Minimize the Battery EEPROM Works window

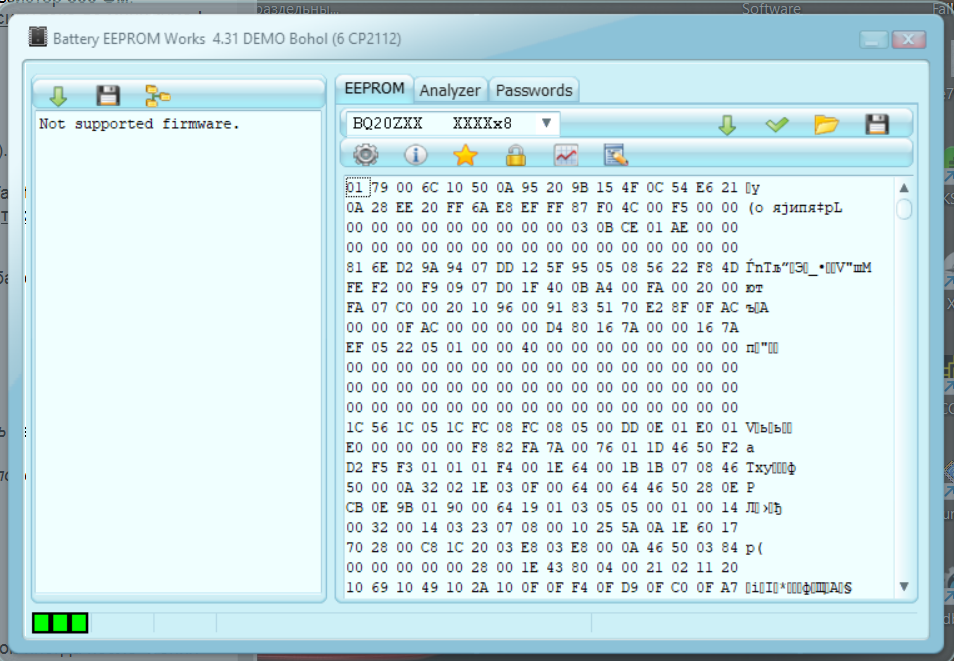click(873, 40)
